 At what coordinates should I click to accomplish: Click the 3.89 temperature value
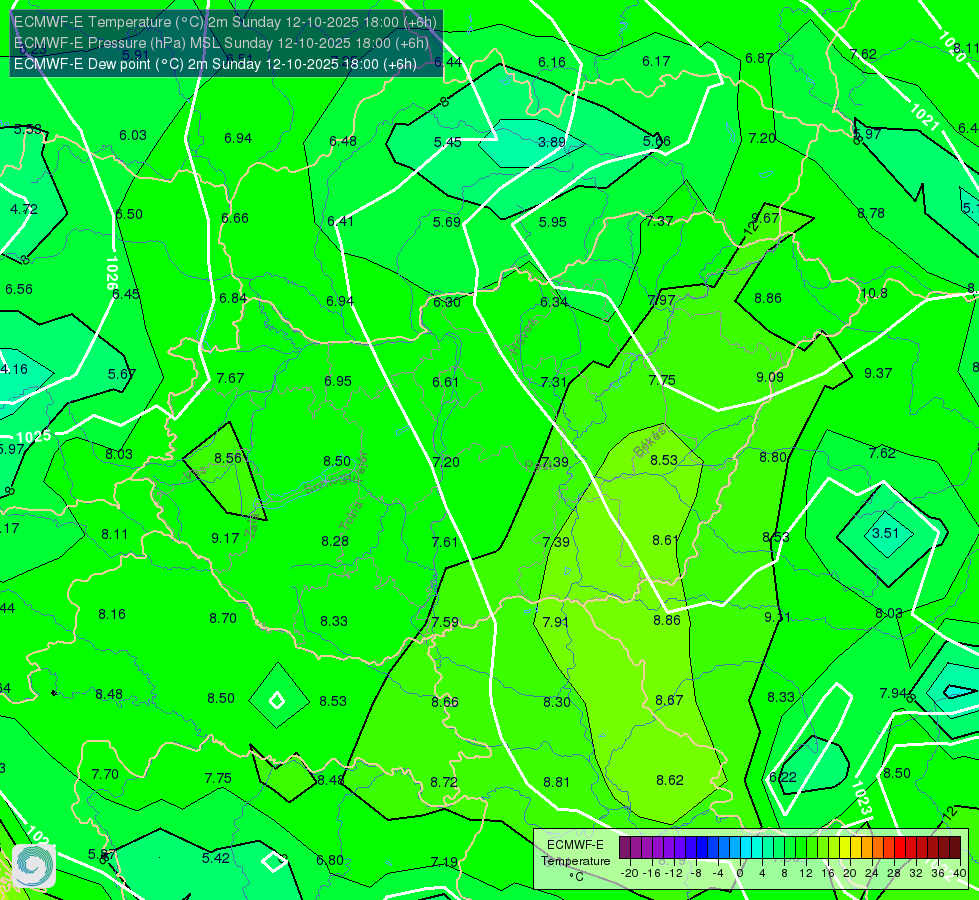pyautogui.click(x=552, y=142)
